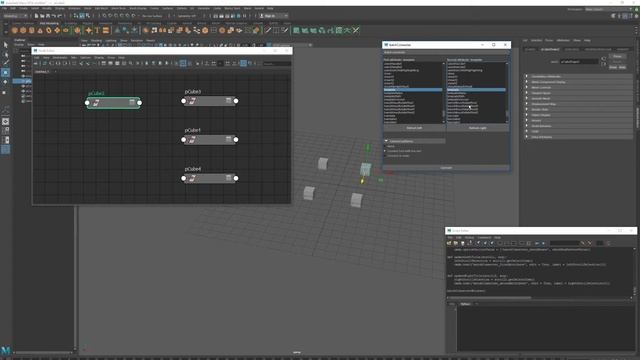Viewport: 640px width, 360px height.
Task: Expand Tessellation Attributes section
Action: coord(578,76)
